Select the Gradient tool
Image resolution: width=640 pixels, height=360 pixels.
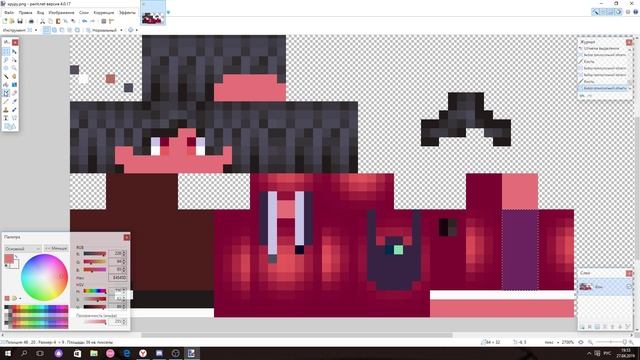click(14, 84)
